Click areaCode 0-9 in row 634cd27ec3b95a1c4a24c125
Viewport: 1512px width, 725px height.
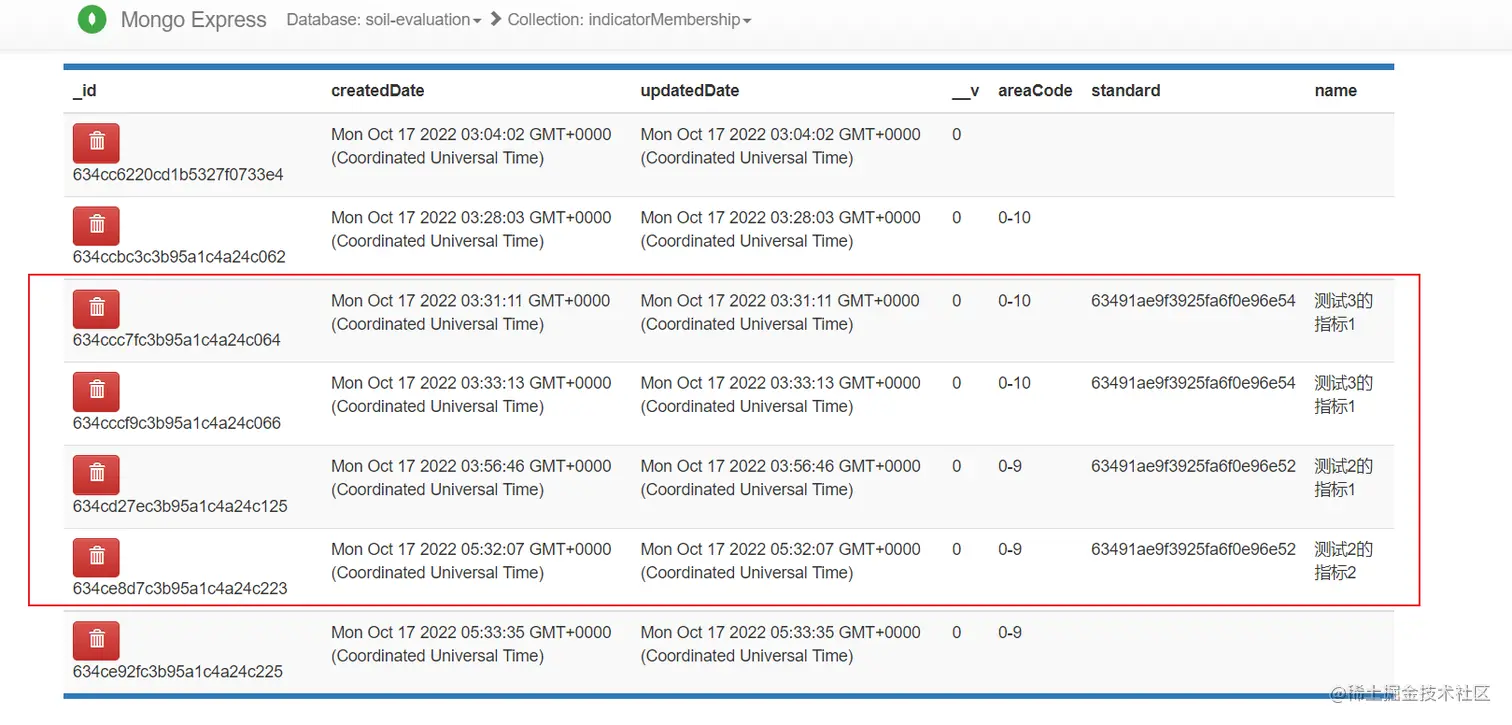point(1010,466)
